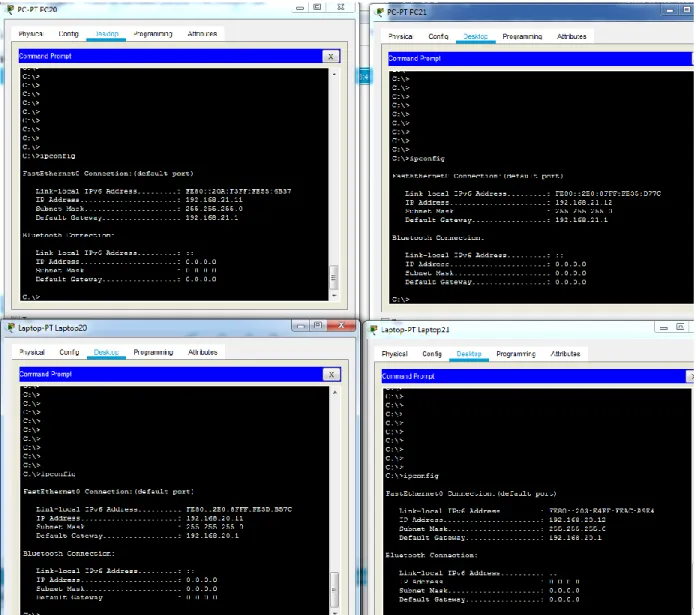Minimize the Laptop21 window
Image resolution: width=696 pixels, height=615 pixels.
[664, 328]
